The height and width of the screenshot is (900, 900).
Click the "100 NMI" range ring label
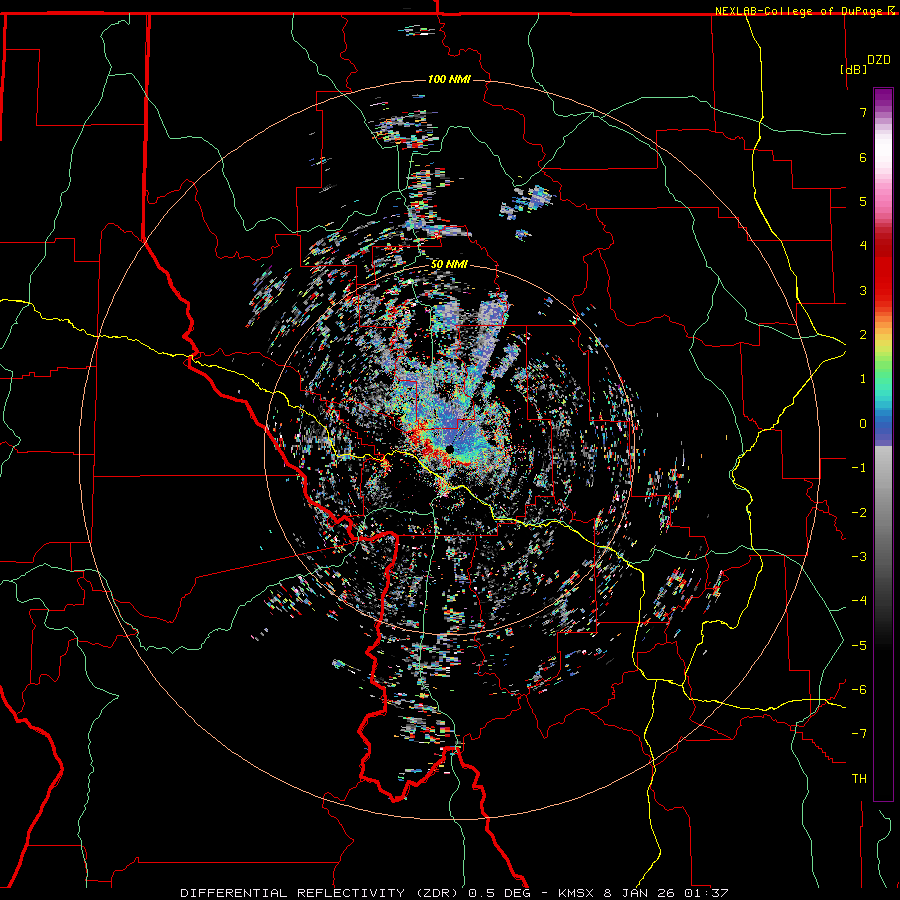click(x=449, y=79)
